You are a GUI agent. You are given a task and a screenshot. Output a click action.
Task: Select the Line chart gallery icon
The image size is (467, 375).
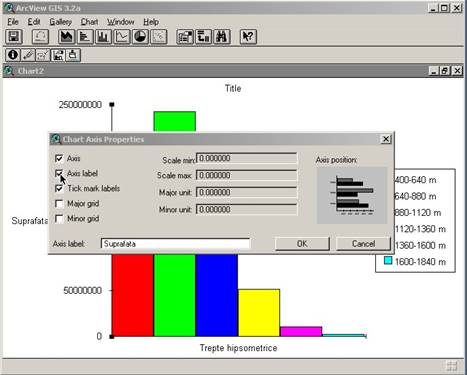point(122,37)
